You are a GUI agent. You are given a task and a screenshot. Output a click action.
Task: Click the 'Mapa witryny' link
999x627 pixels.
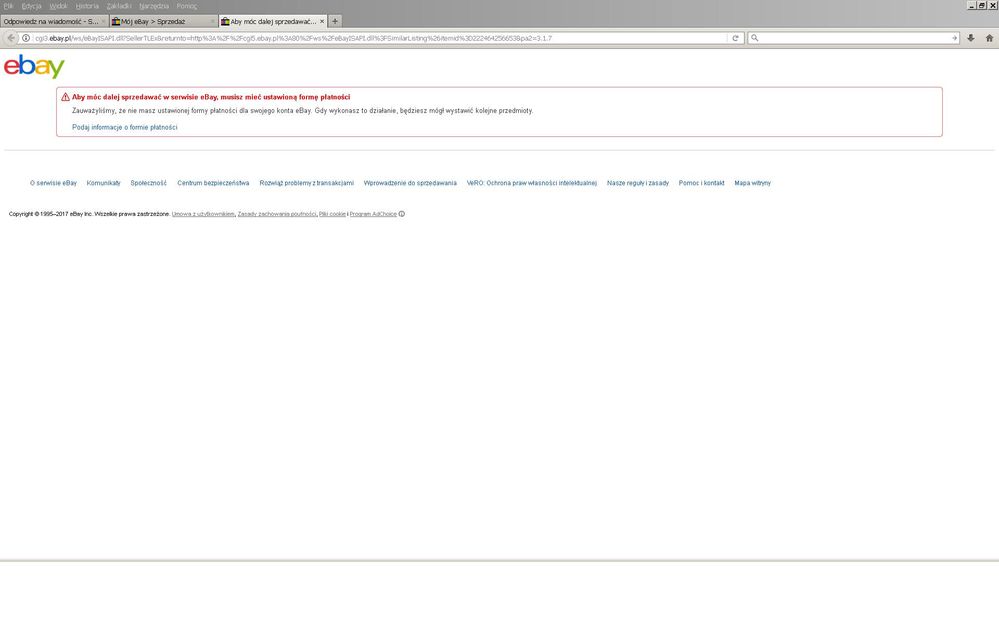click(752, 183)
